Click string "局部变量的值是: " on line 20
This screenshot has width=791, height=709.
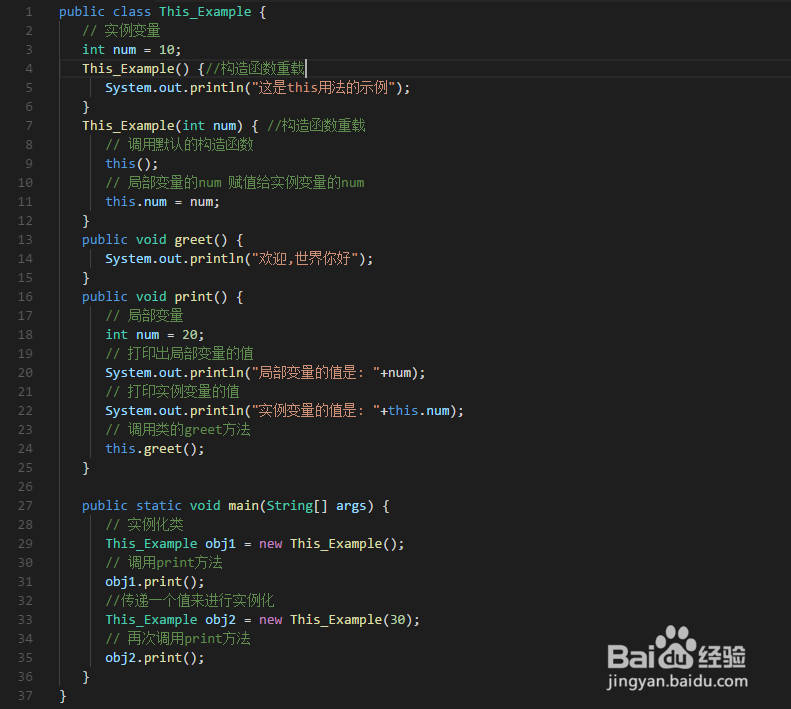pyautogui.click(x=315, y=373)
